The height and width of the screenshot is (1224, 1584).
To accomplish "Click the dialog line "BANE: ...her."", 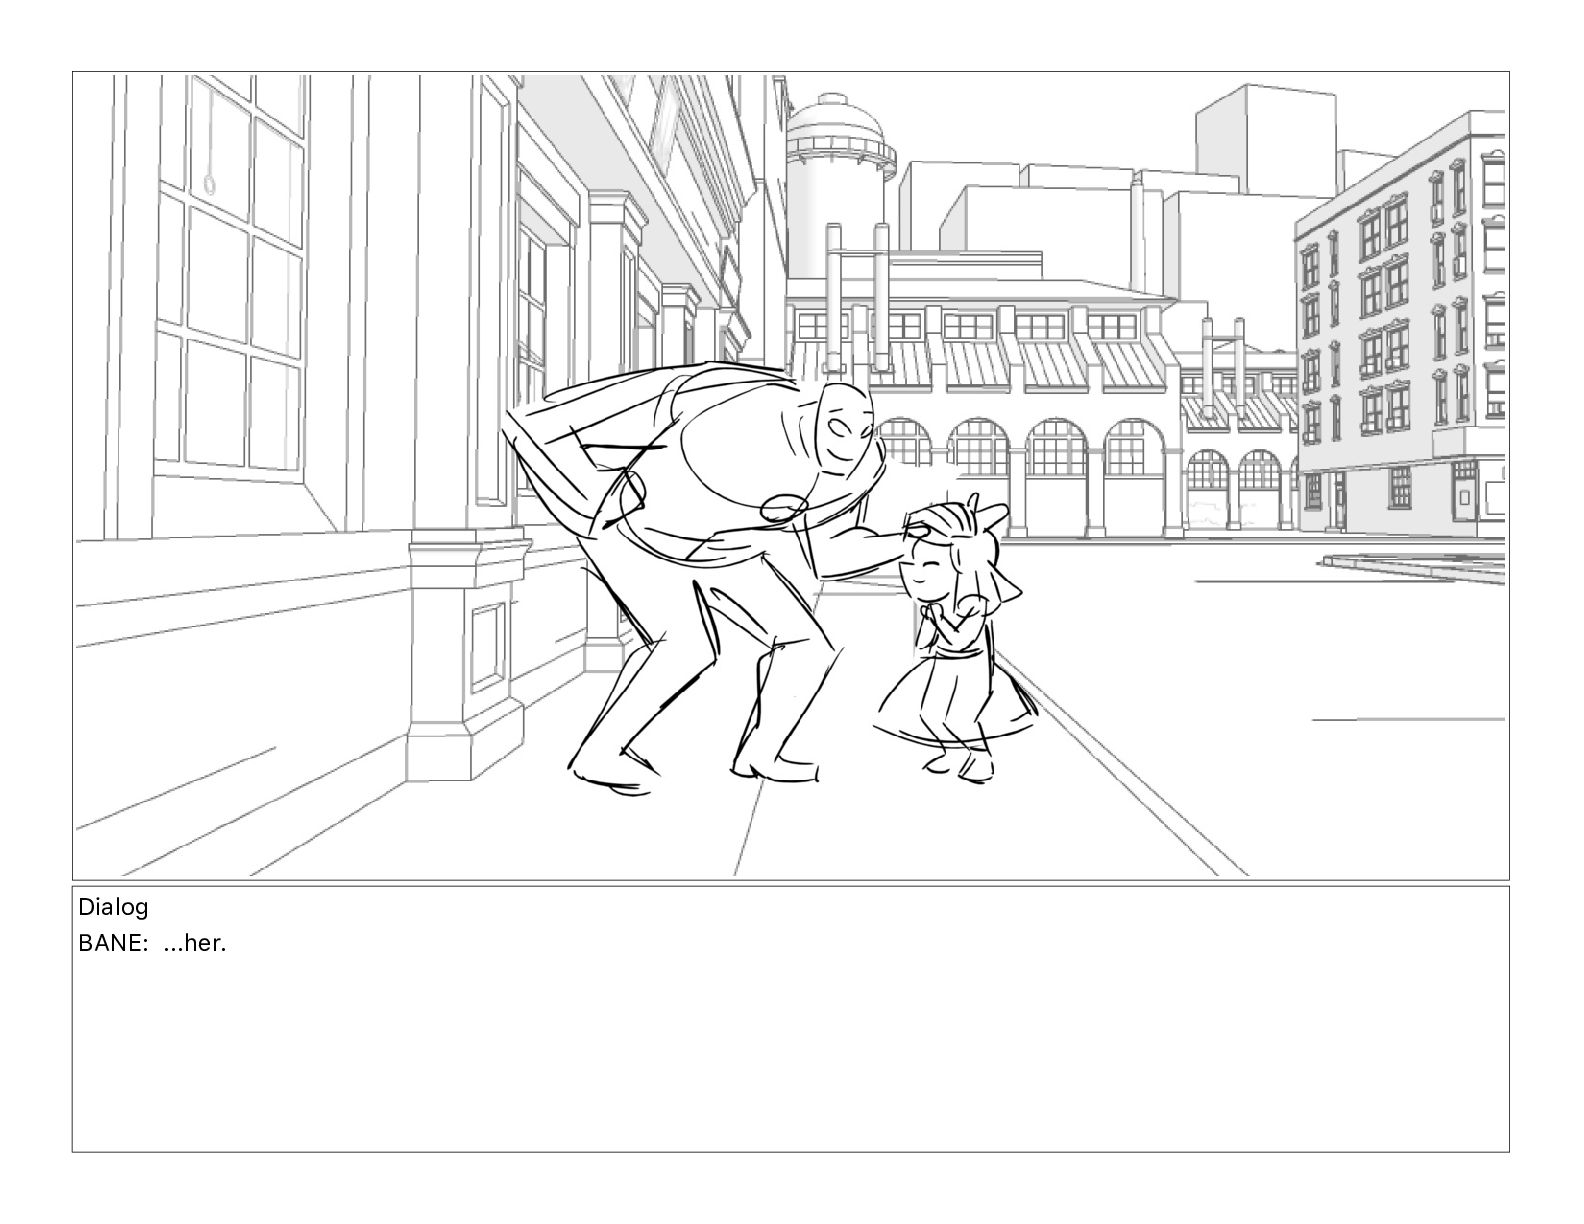I will (x=152, y=943).
